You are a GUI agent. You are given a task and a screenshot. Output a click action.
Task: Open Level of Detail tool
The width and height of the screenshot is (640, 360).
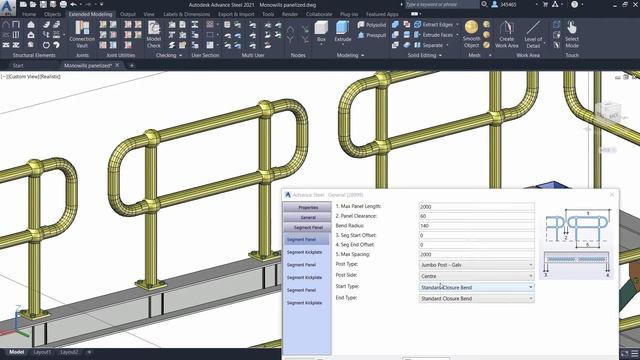pos(533,34)
